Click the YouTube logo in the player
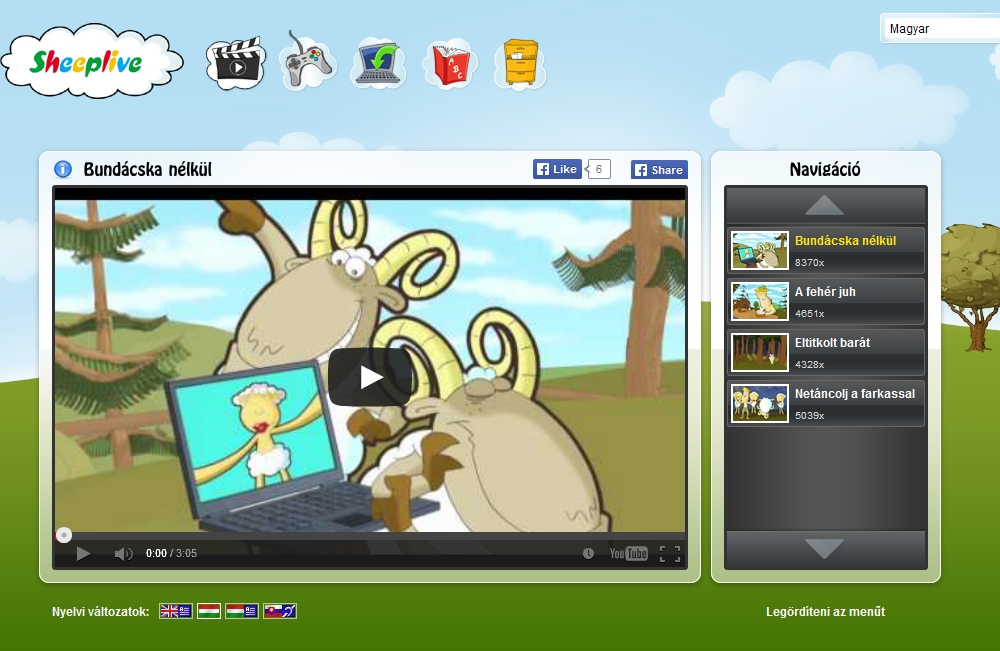The image size is (1000, 651). [628, 553]
